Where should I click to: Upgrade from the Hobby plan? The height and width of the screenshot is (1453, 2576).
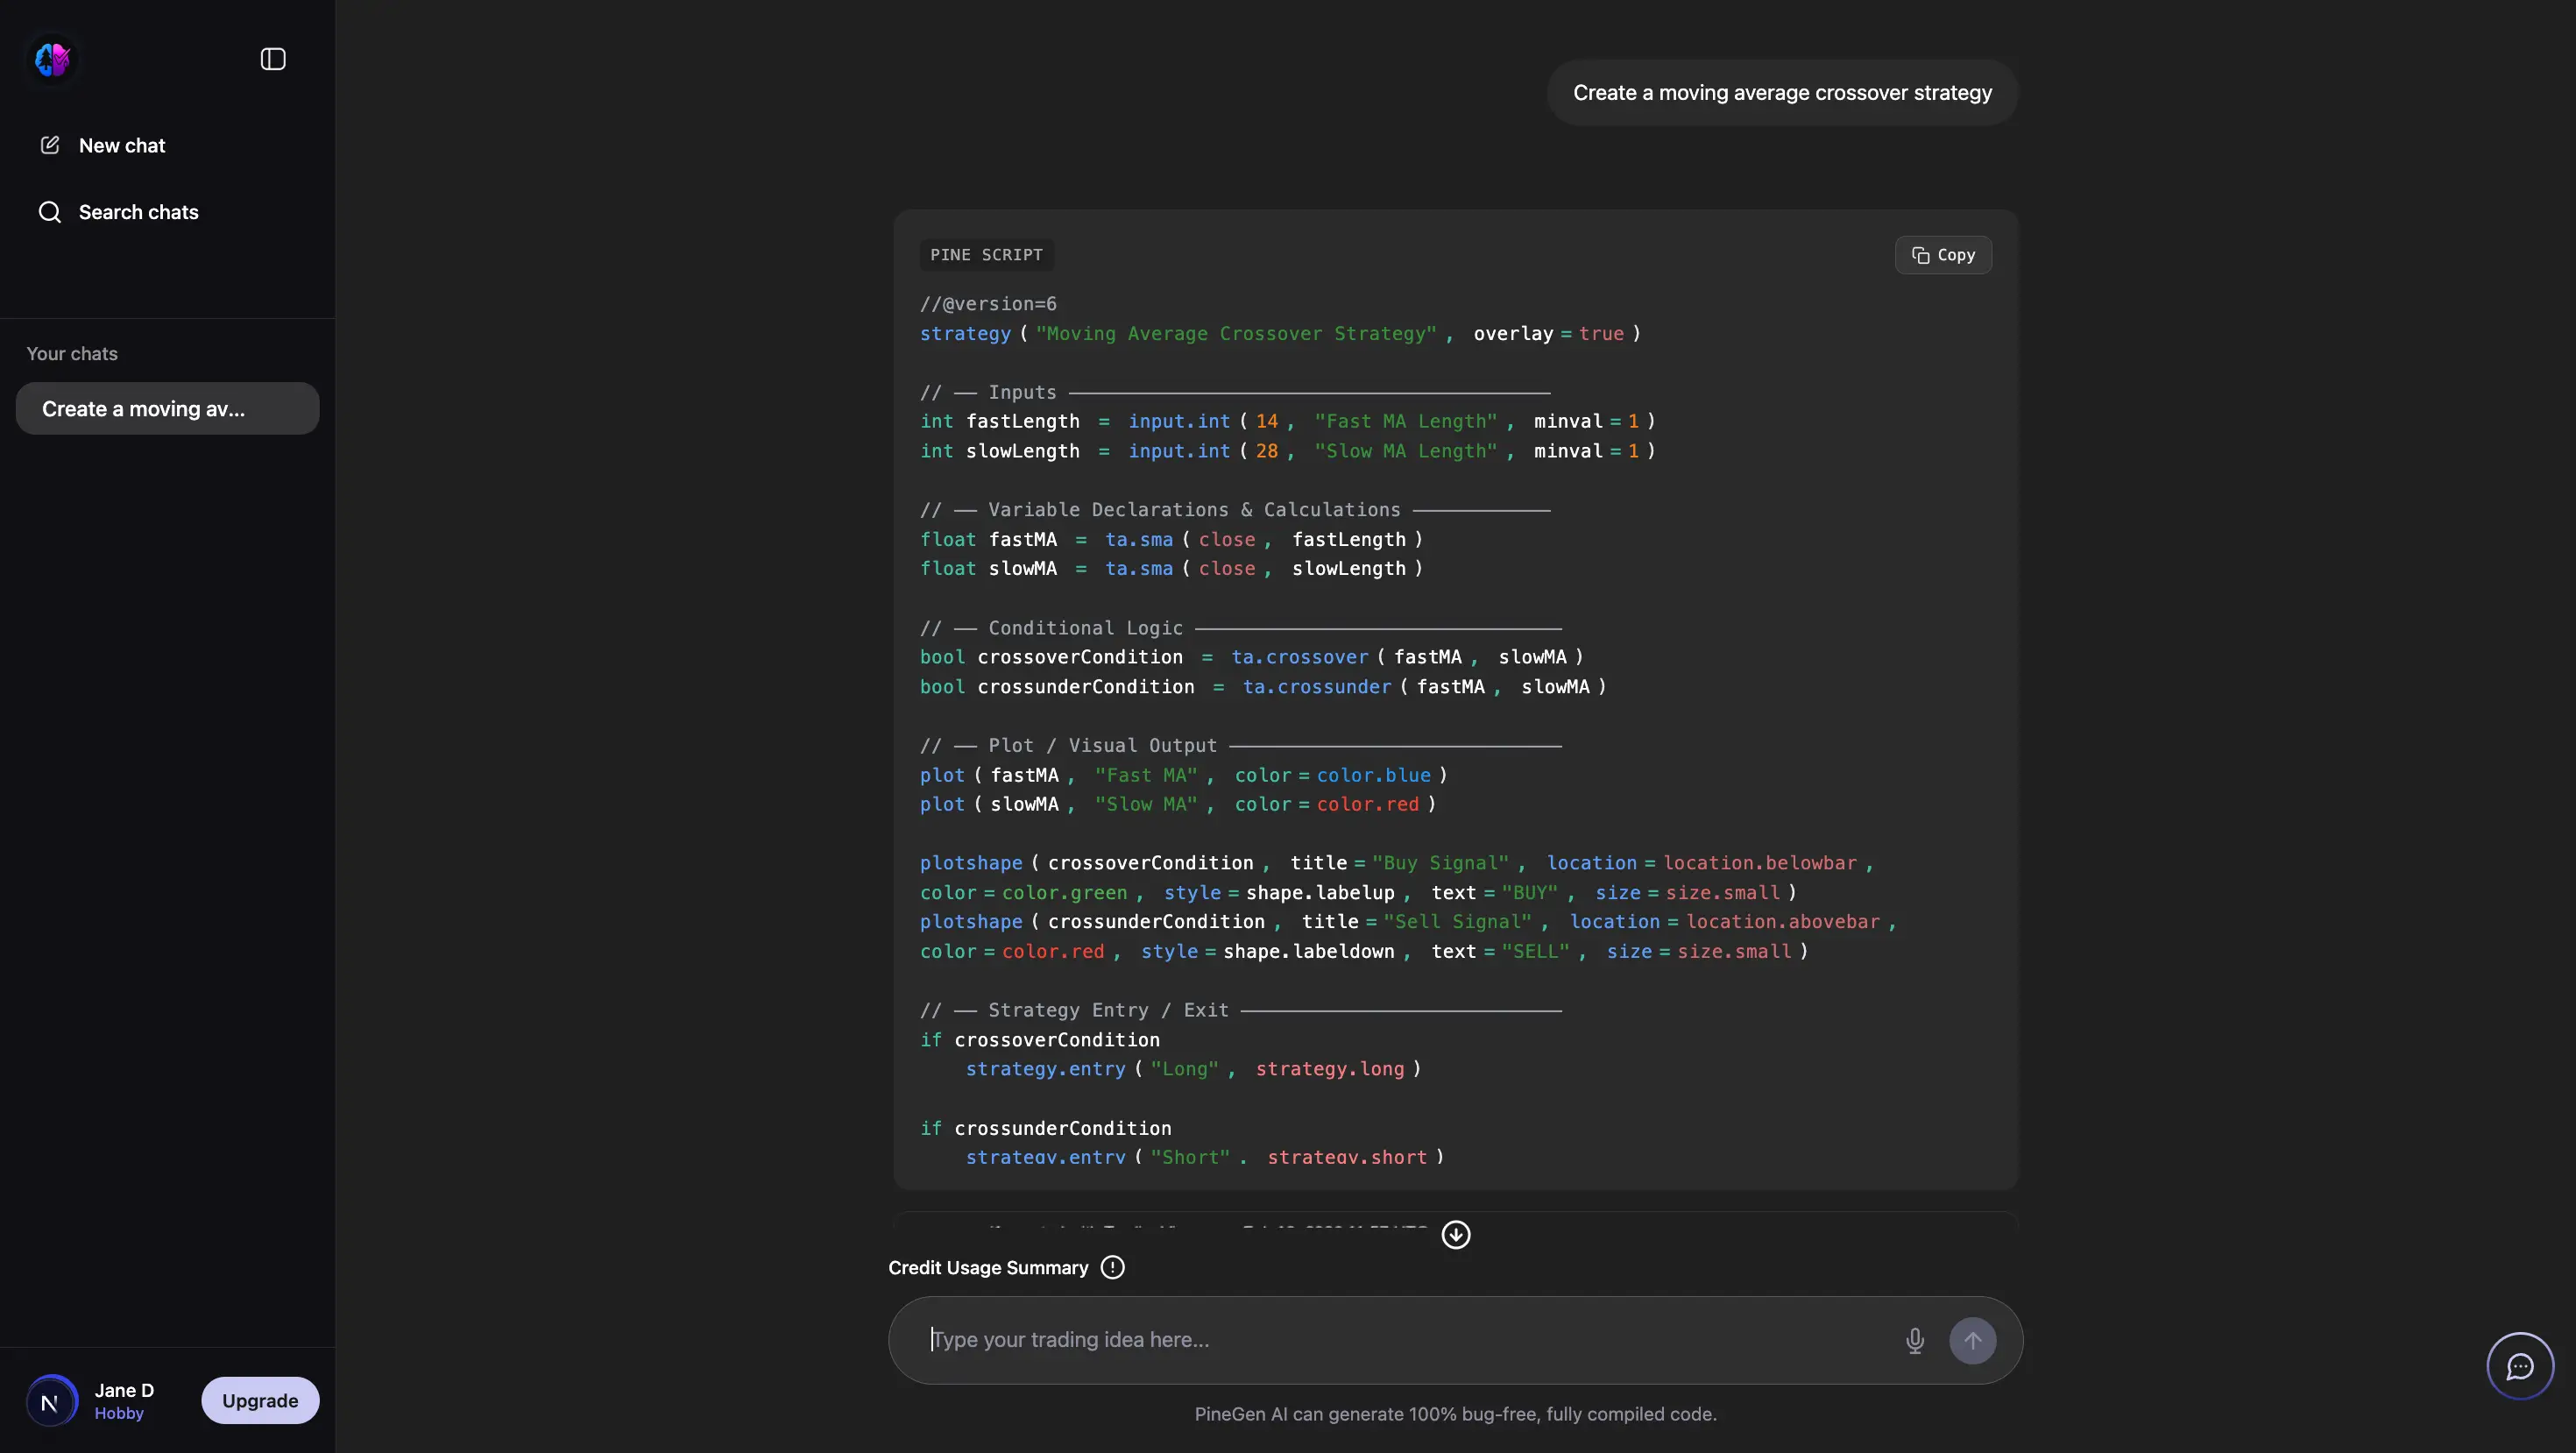260,1400
